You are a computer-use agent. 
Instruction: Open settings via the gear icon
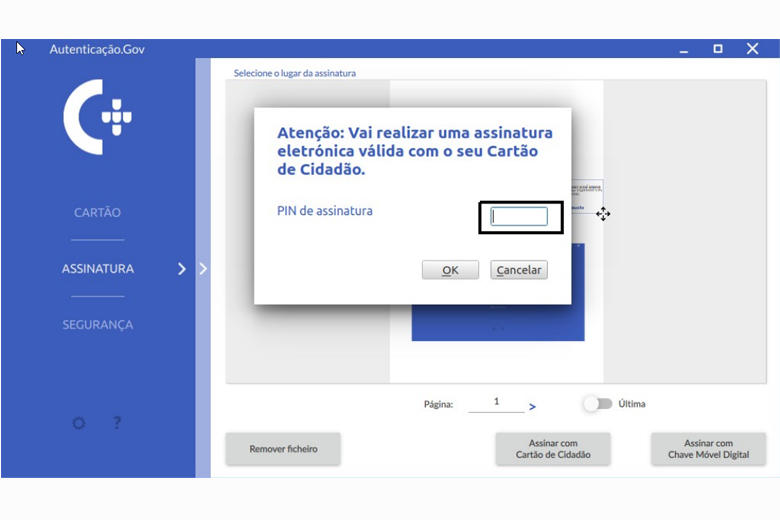coord(79,423)
